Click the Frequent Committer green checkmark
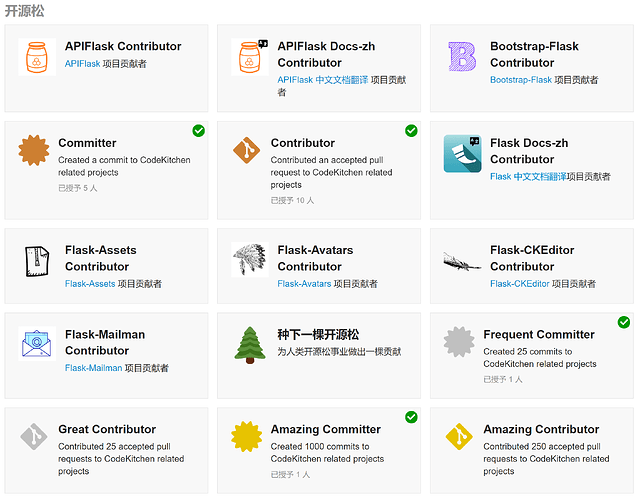The width and height of the screenshot is (641, 500). [x=624, y=321]
